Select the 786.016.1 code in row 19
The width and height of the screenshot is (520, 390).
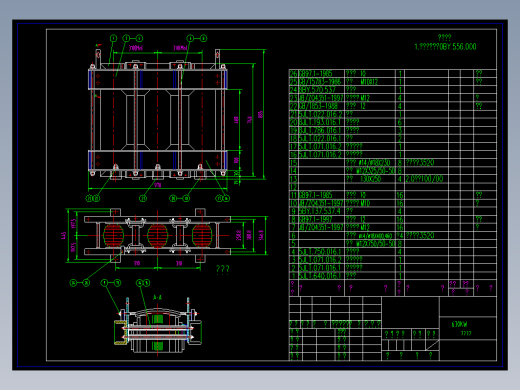320,130
